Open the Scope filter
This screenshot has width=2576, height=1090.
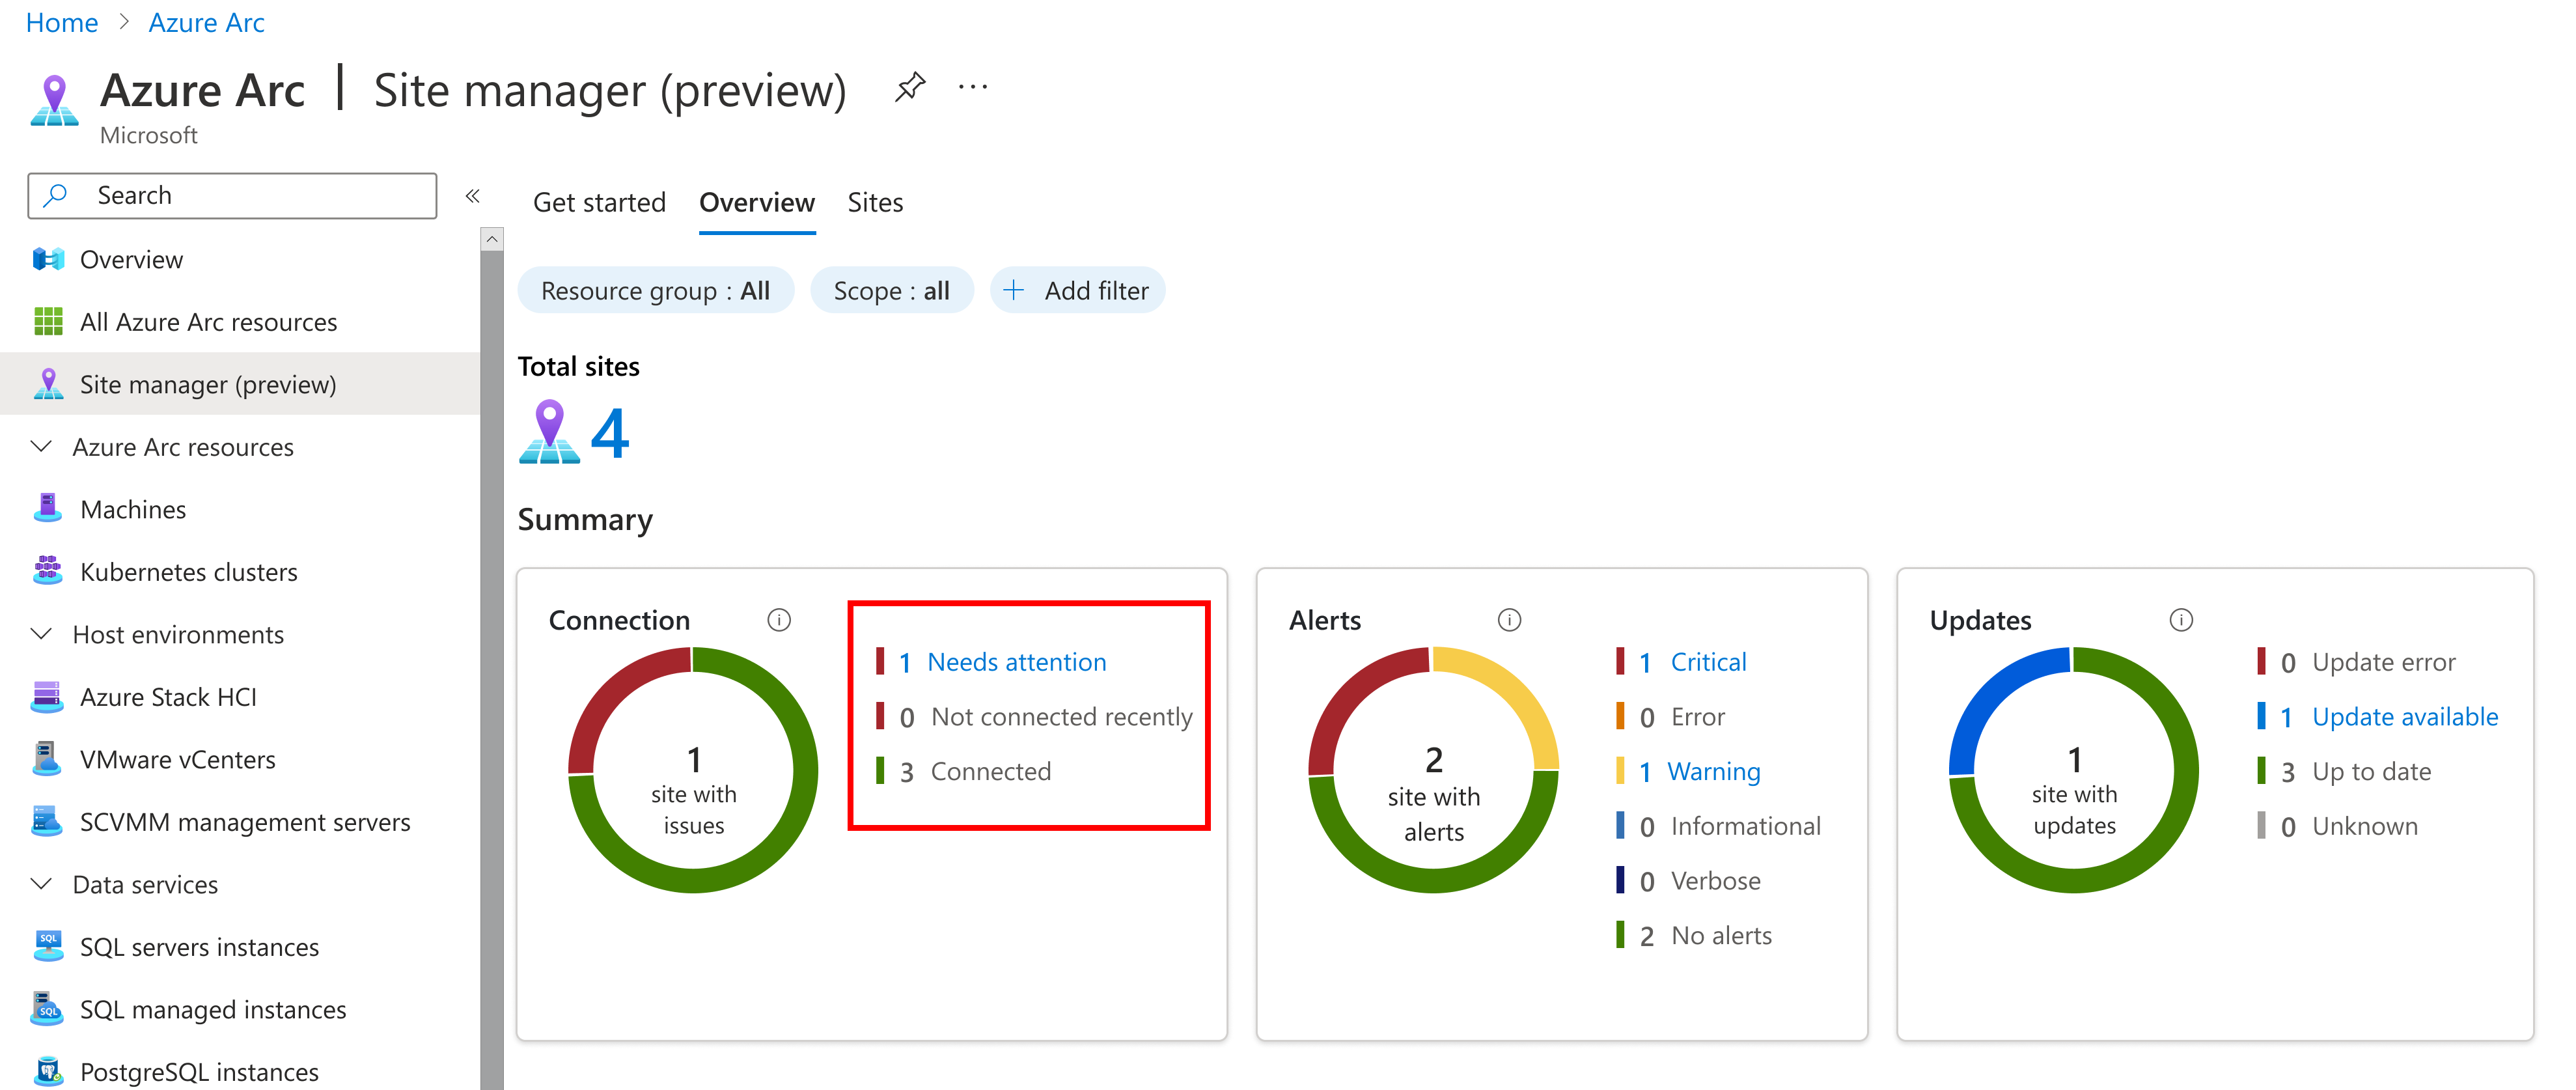[892, 290]
